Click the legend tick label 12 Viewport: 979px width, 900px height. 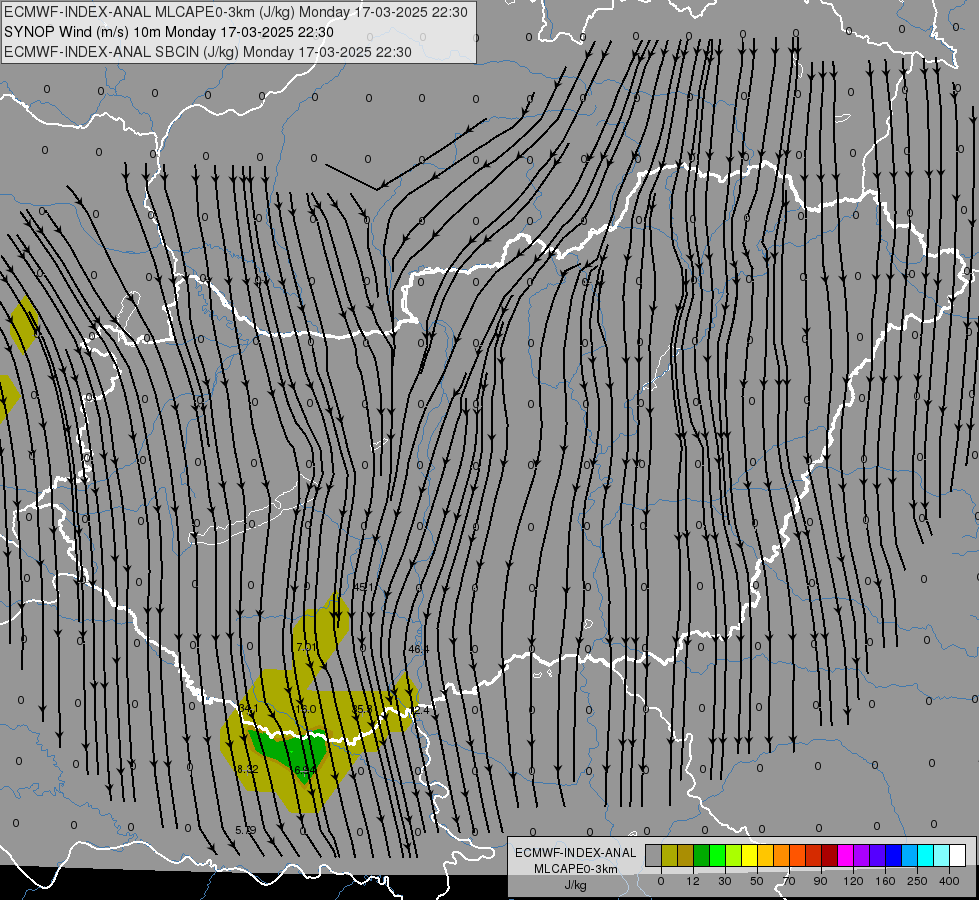(x=693, y=881)
